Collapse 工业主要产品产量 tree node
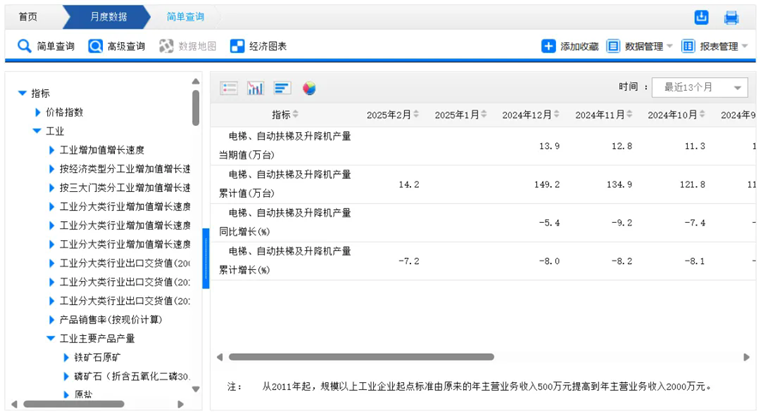 51,338
